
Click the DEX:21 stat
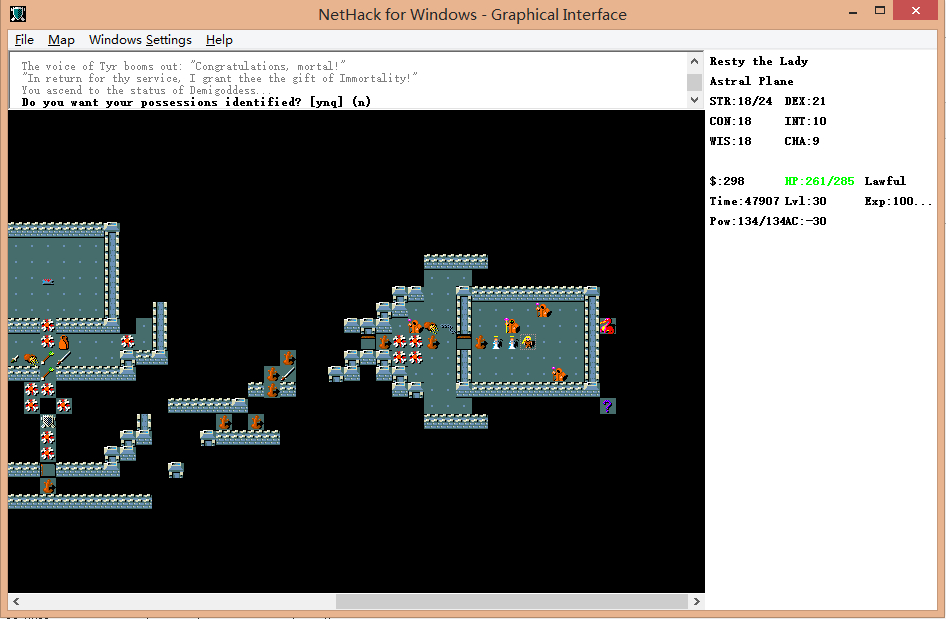805,101
